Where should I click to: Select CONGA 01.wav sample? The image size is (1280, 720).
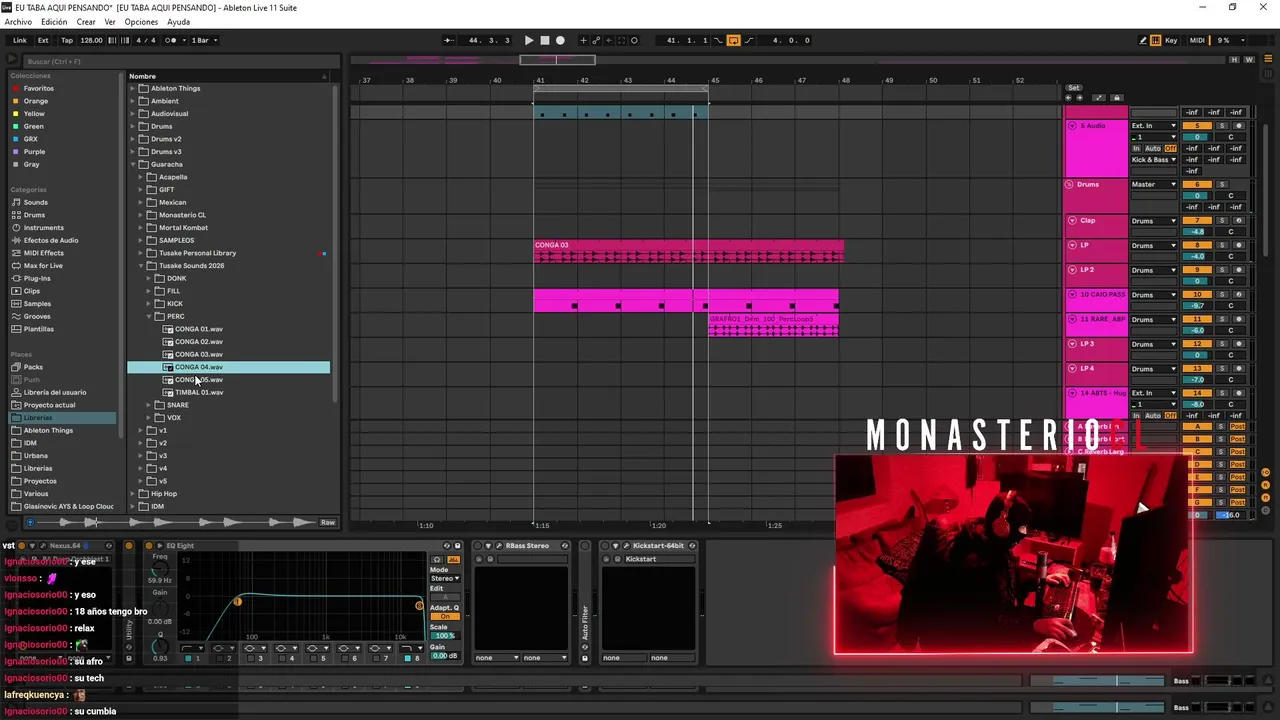pos(199,329)
